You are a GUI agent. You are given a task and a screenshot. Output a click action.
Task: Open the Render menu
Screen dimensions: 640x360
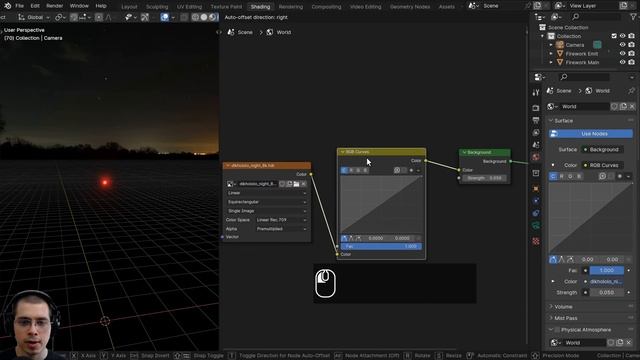point(54,6)
